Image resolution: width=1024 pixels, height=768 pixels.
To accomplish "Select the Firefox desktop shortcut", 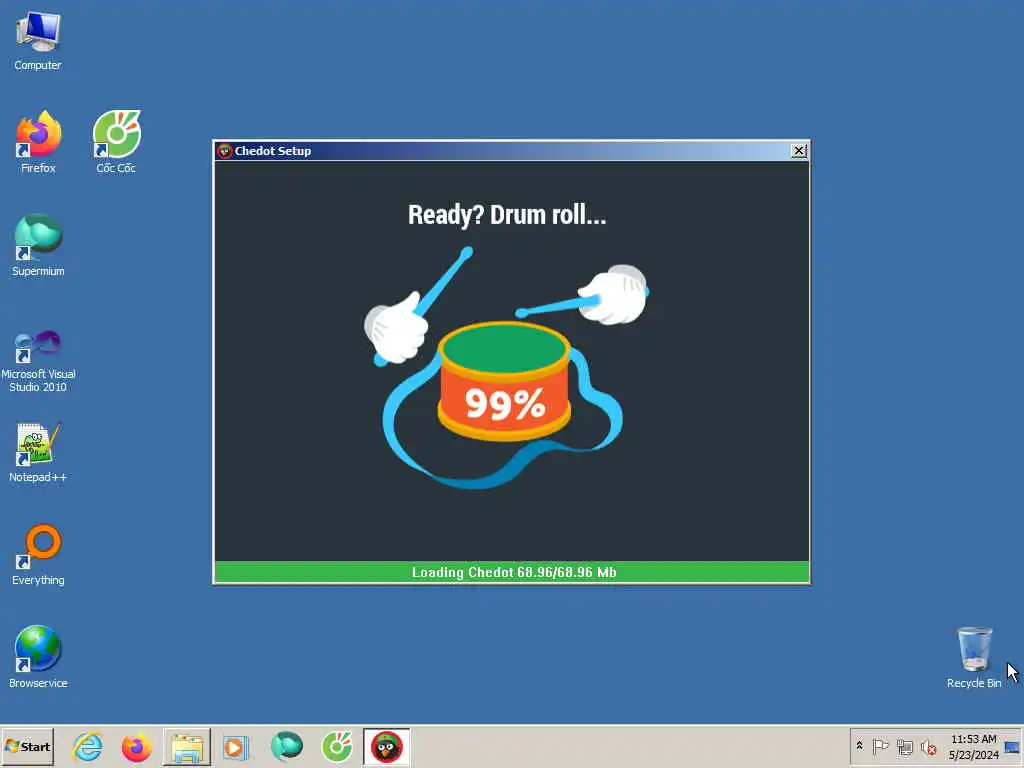I will pyautogui.click(x=38, y=142).
